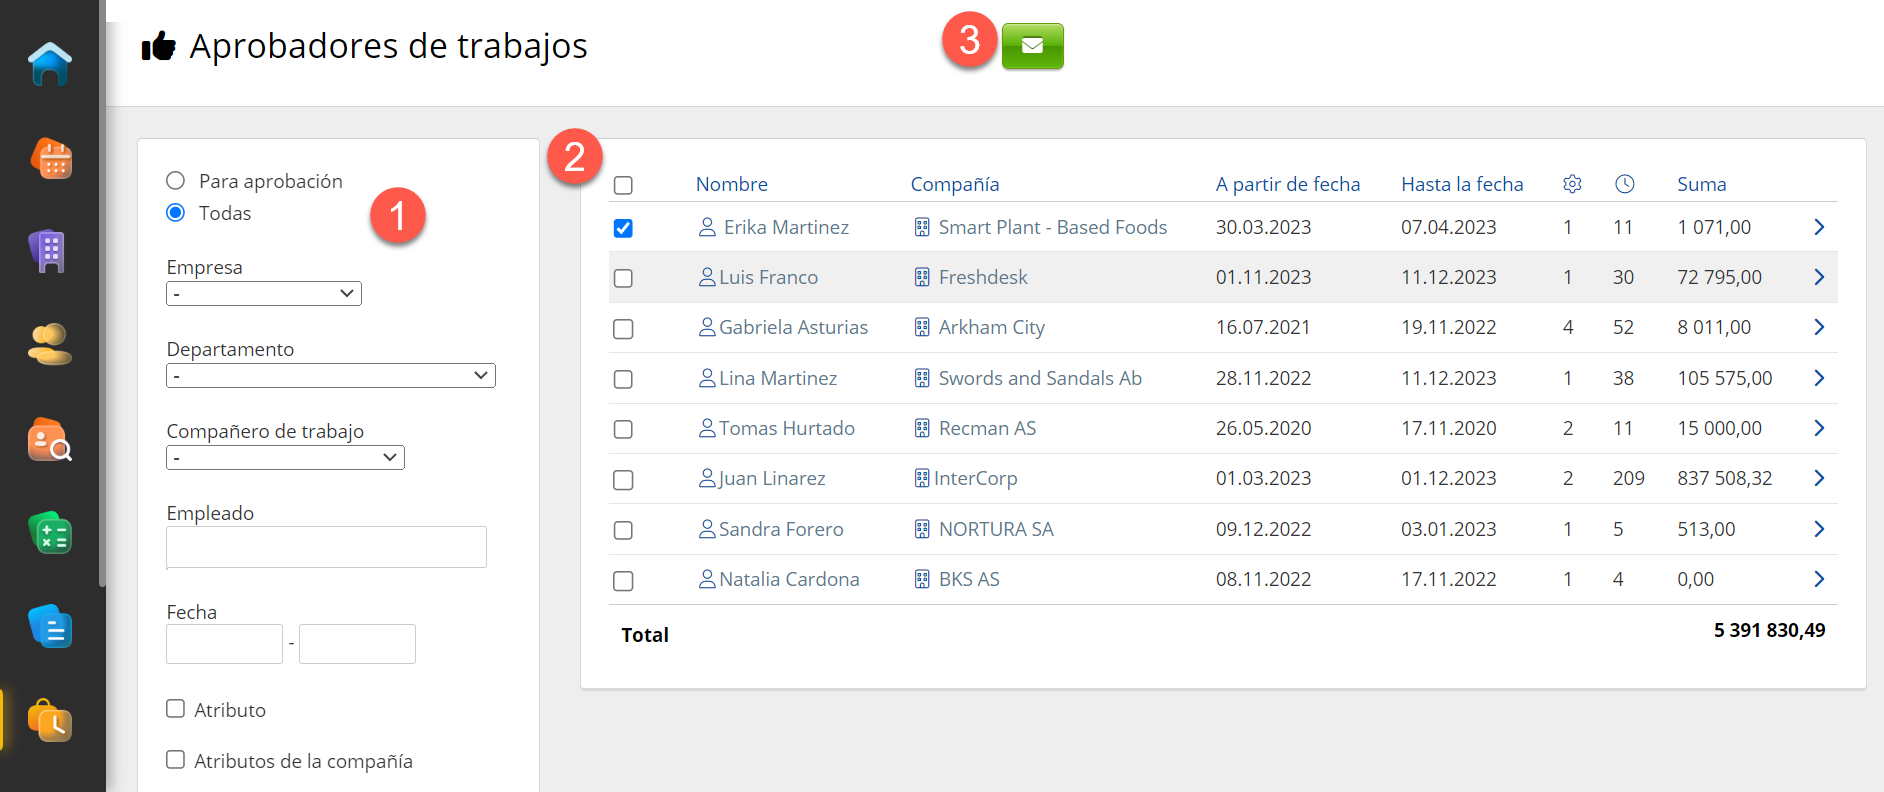The height and width of the screenshot is (792, 1884).
Task: Open the home icon in sidebar
Action: click(50, 64)
